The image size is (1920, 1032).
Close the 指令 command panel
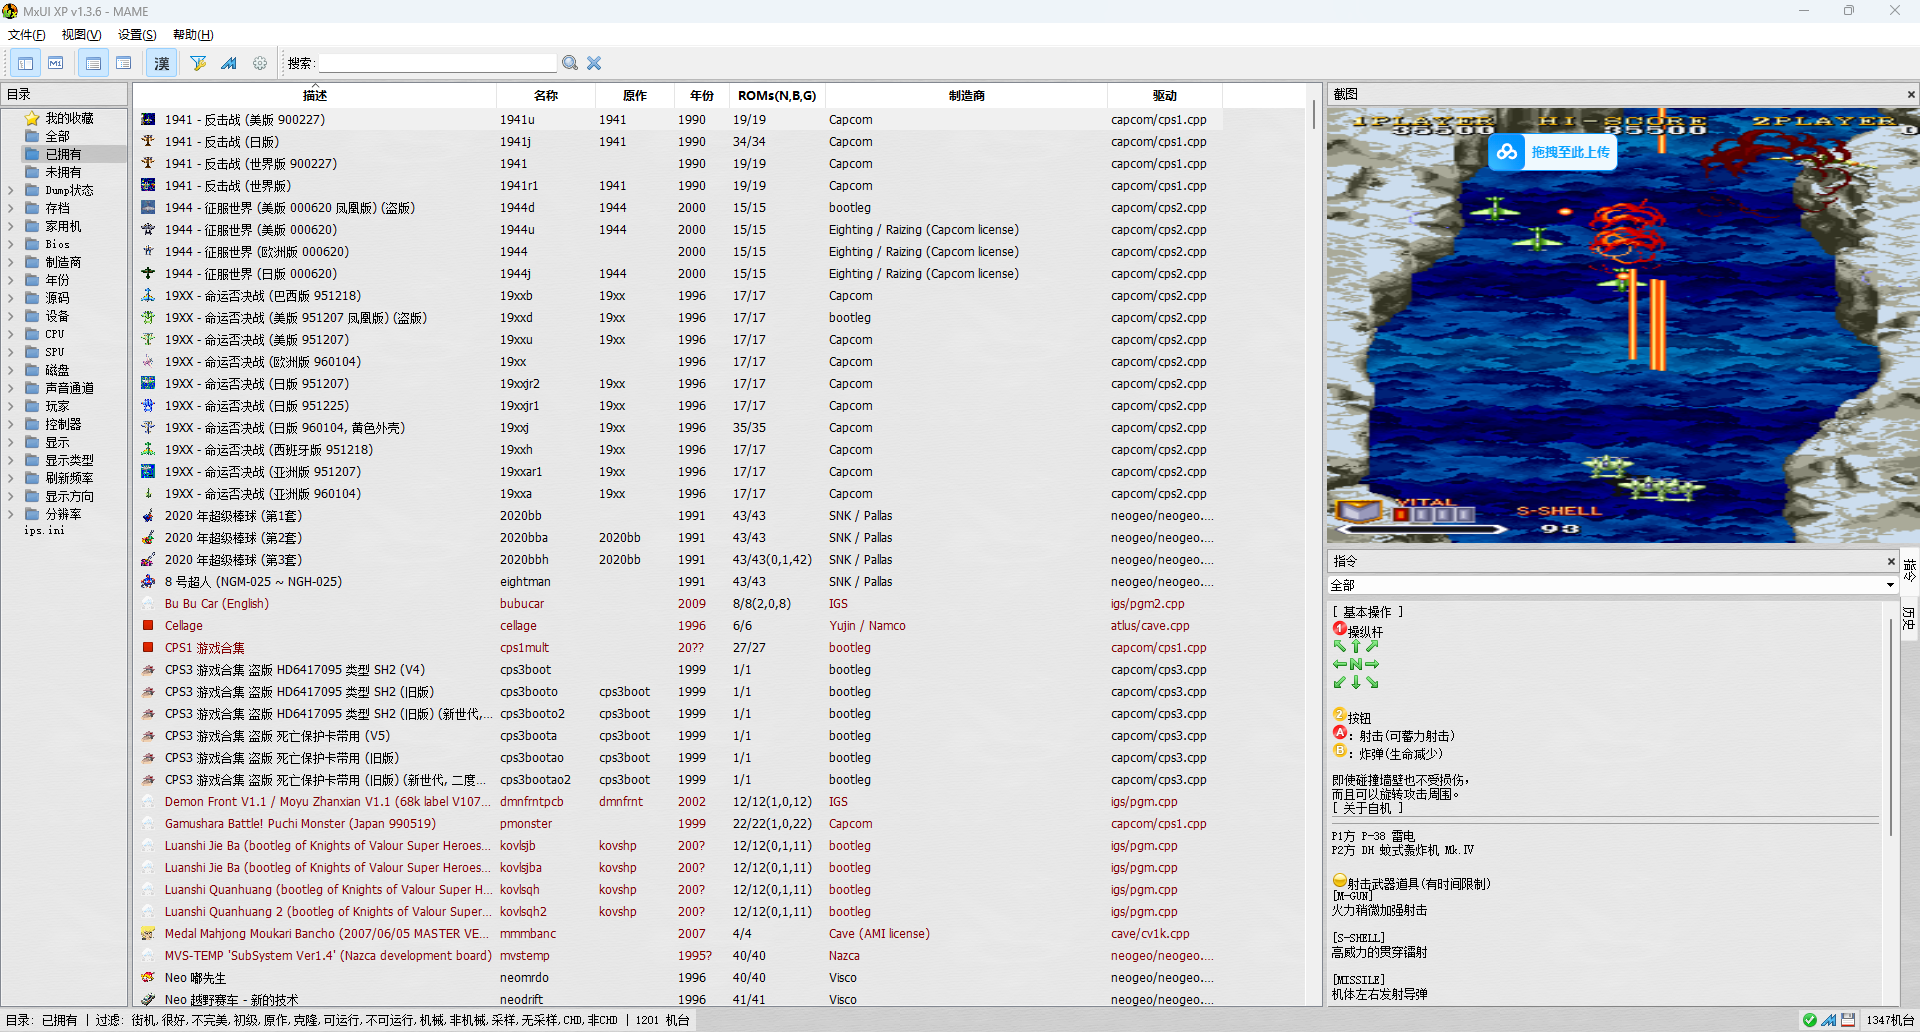click(x=1891, y=561)
